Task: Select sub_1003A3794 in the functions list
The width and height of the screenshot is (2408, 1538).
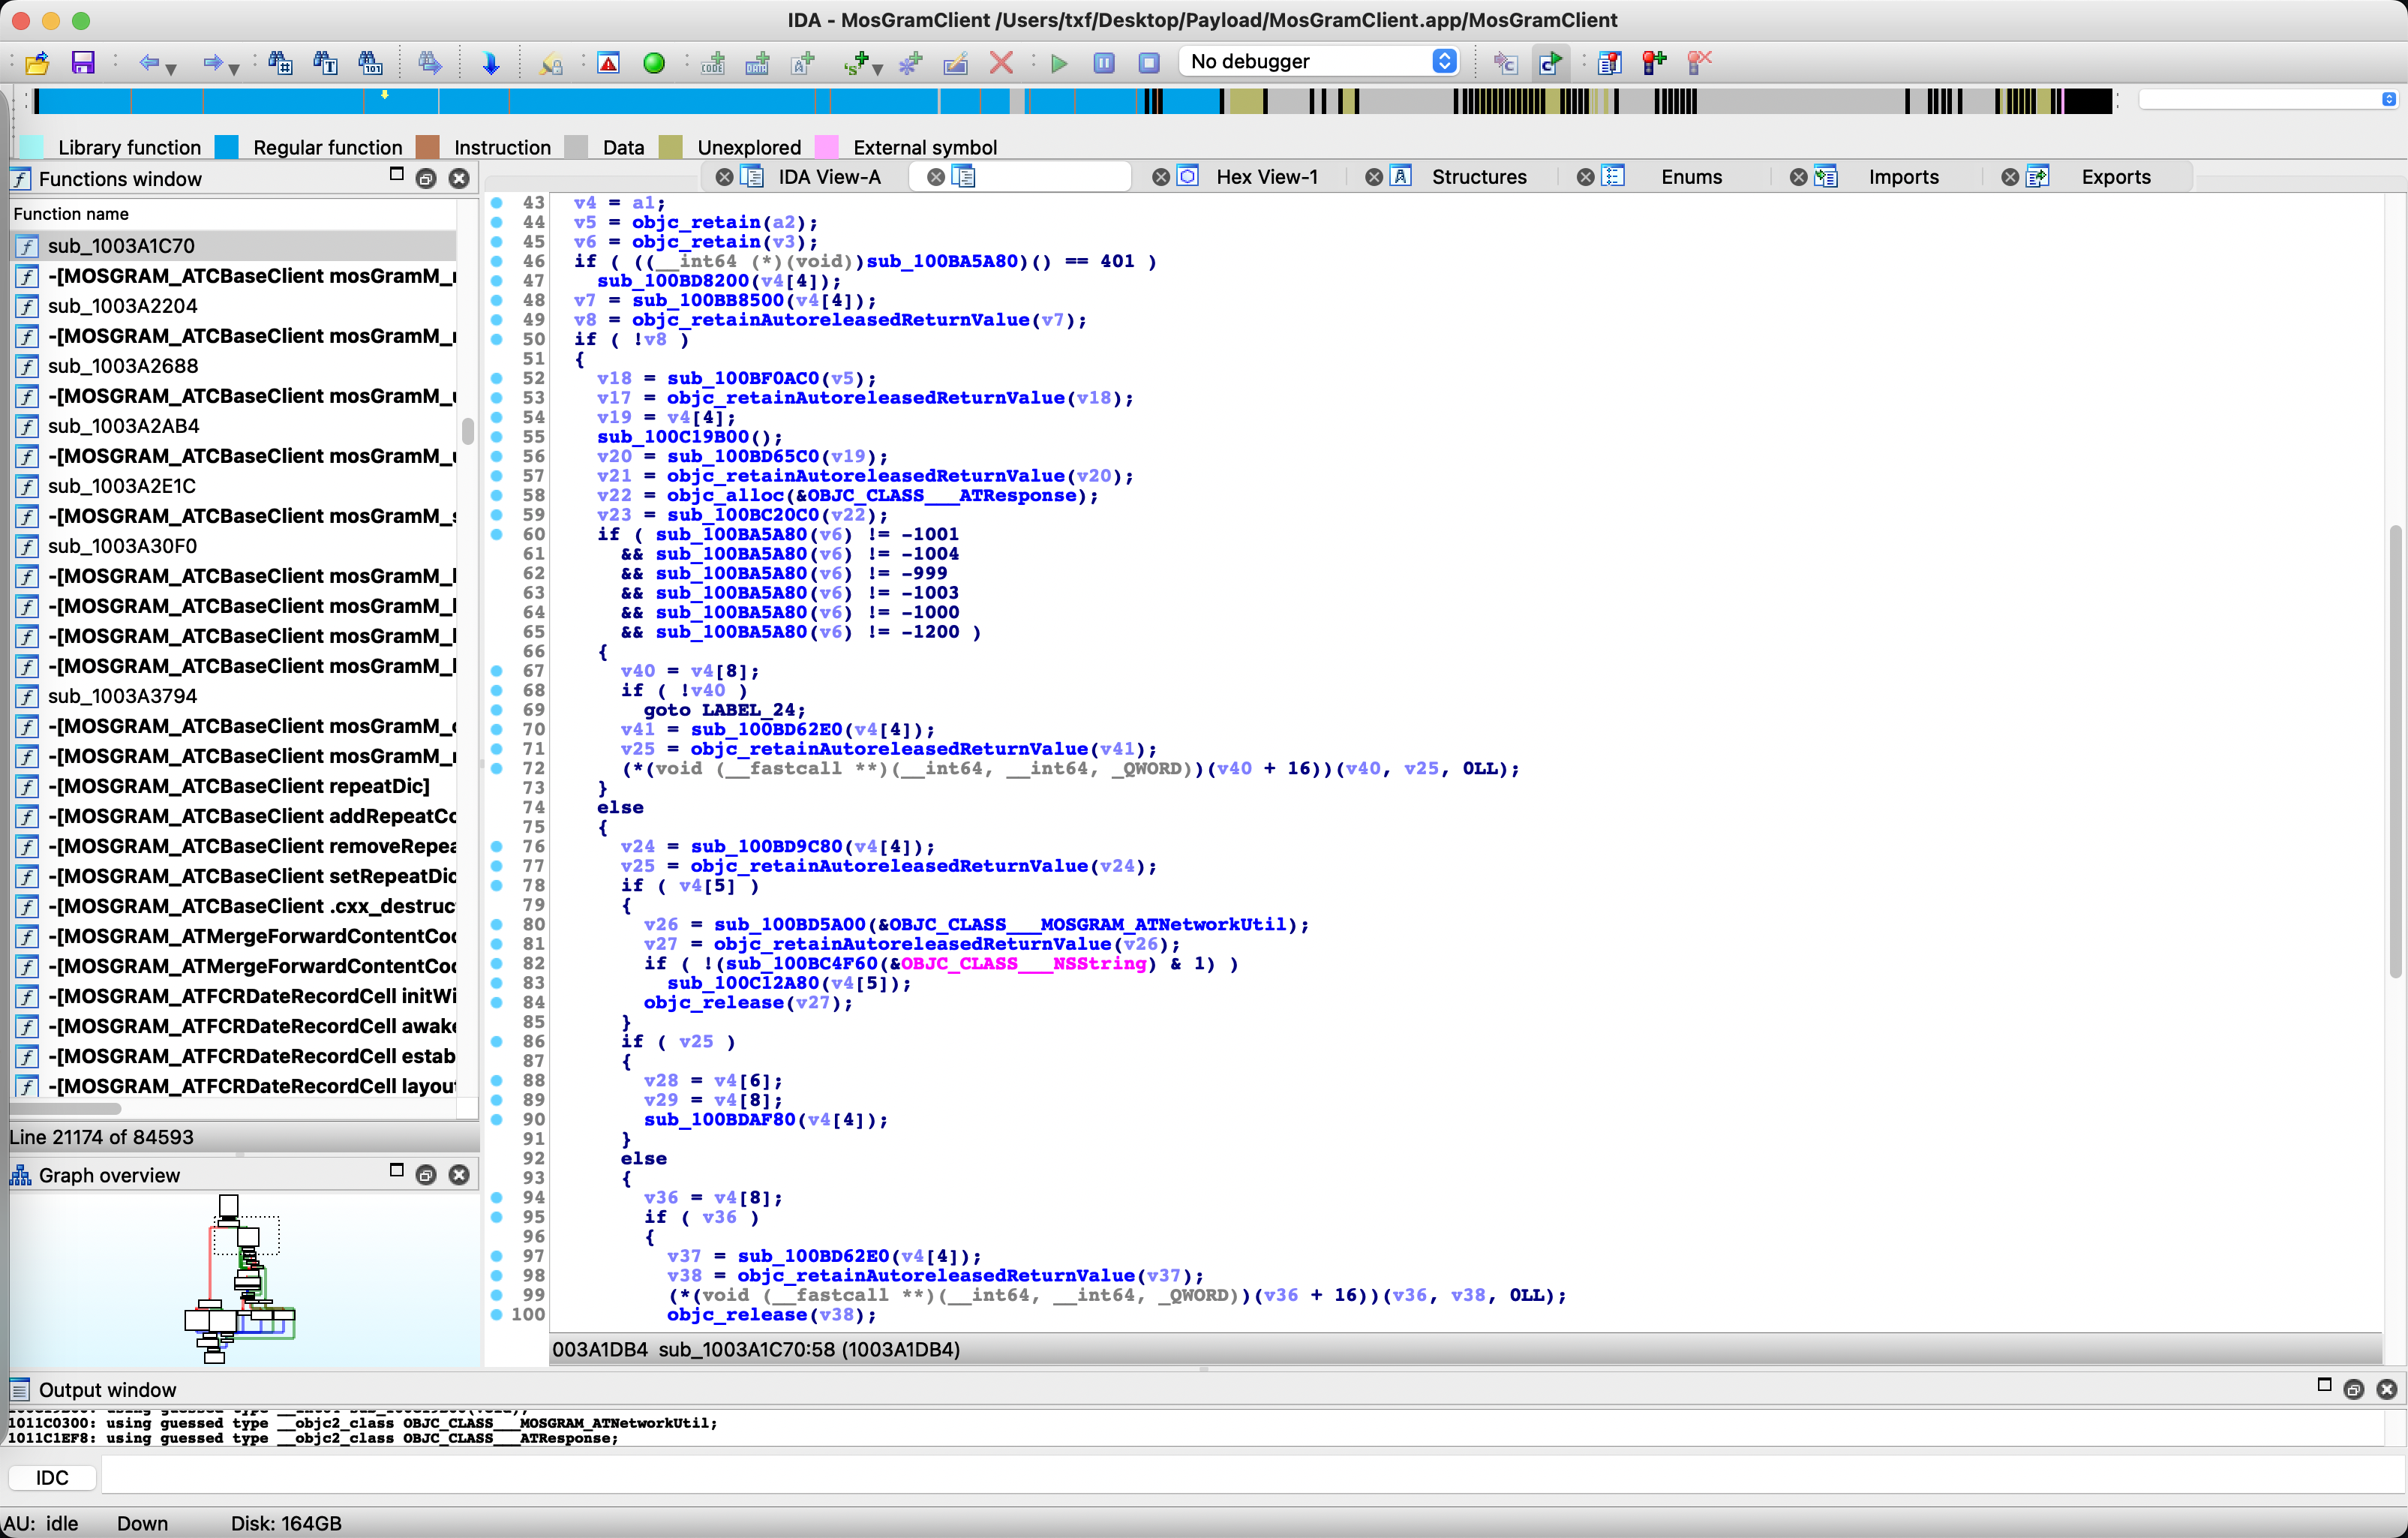Action: point(233,695)
